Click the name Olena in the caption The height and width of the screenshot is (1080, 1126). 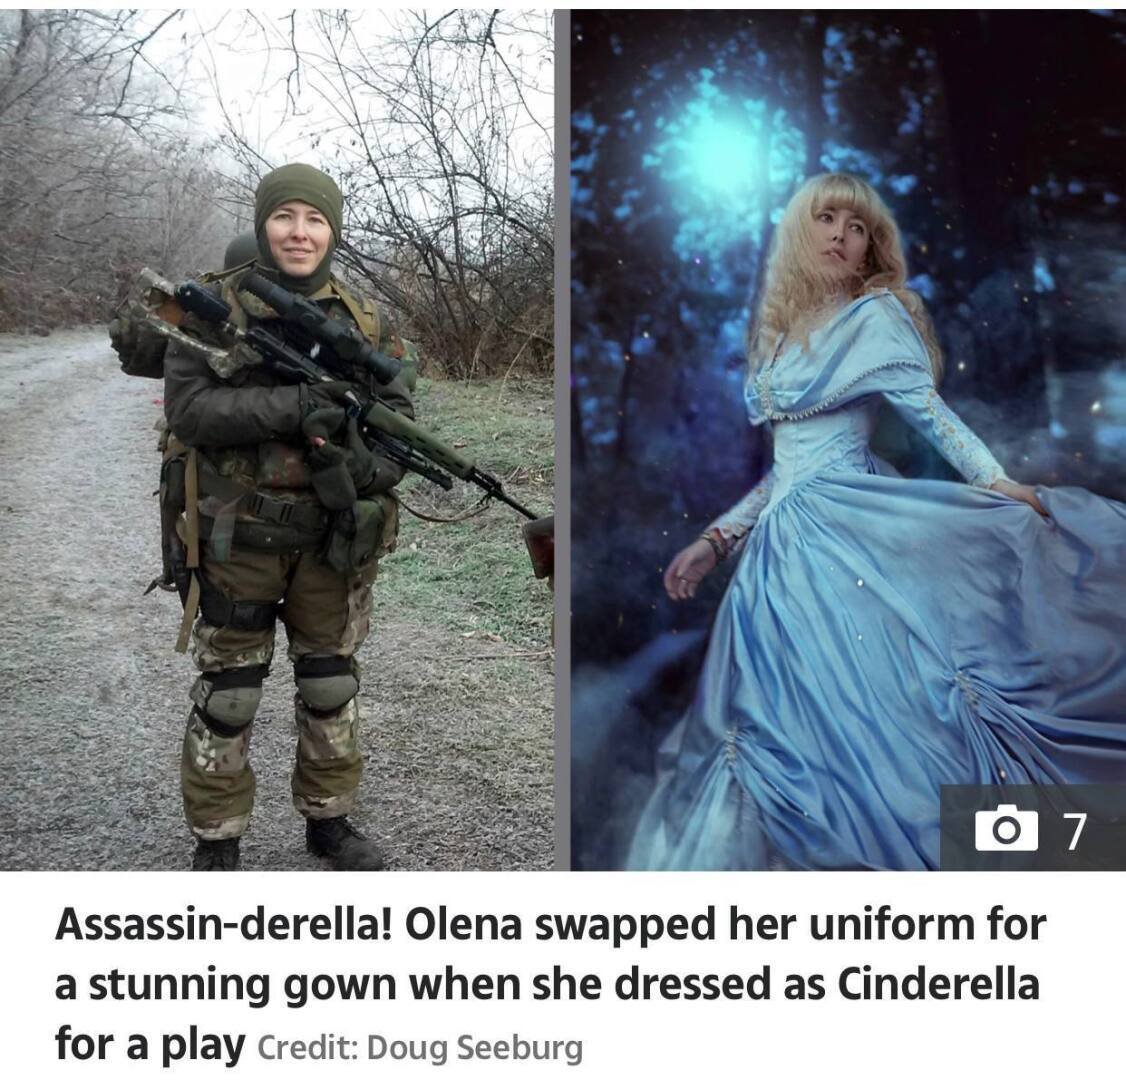(x=462, y=924)
